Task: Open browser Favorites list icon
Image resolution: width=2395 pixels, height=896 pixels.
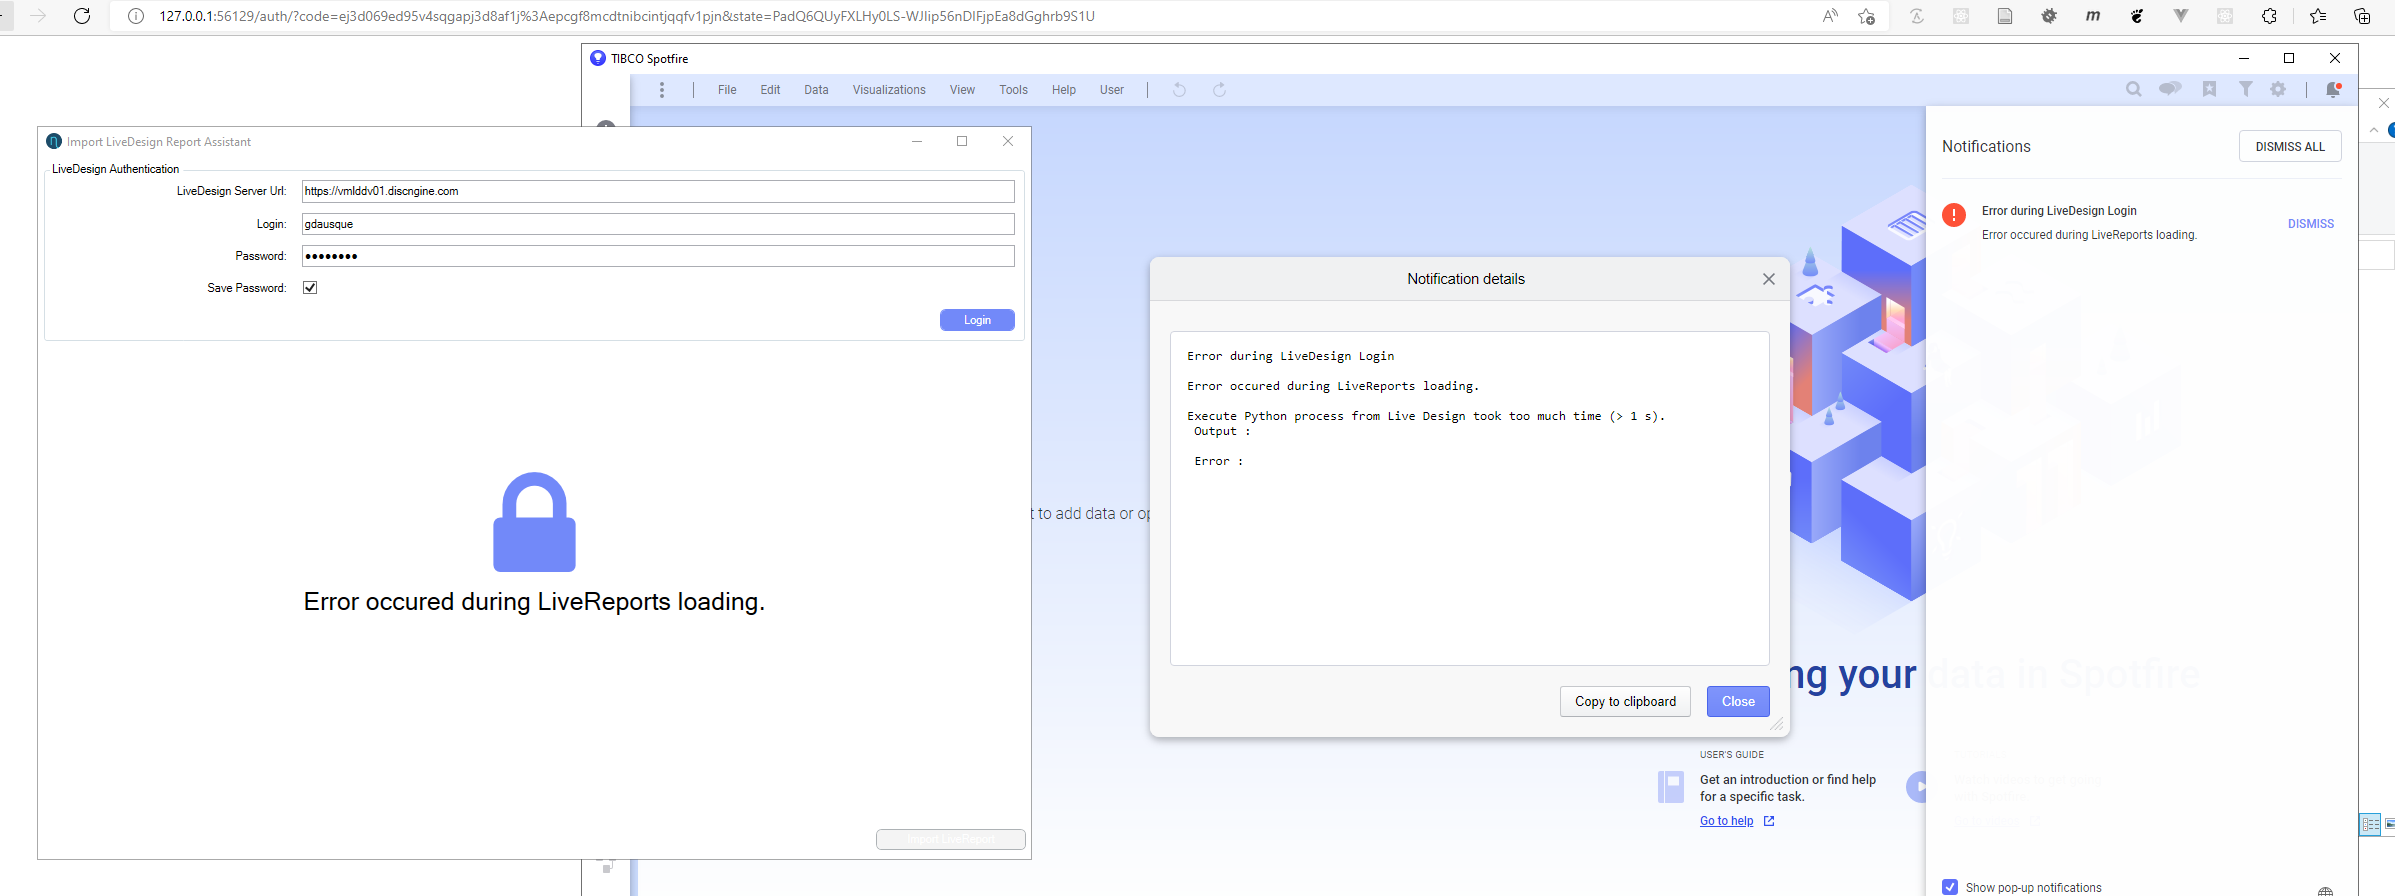Action: 2318,16
